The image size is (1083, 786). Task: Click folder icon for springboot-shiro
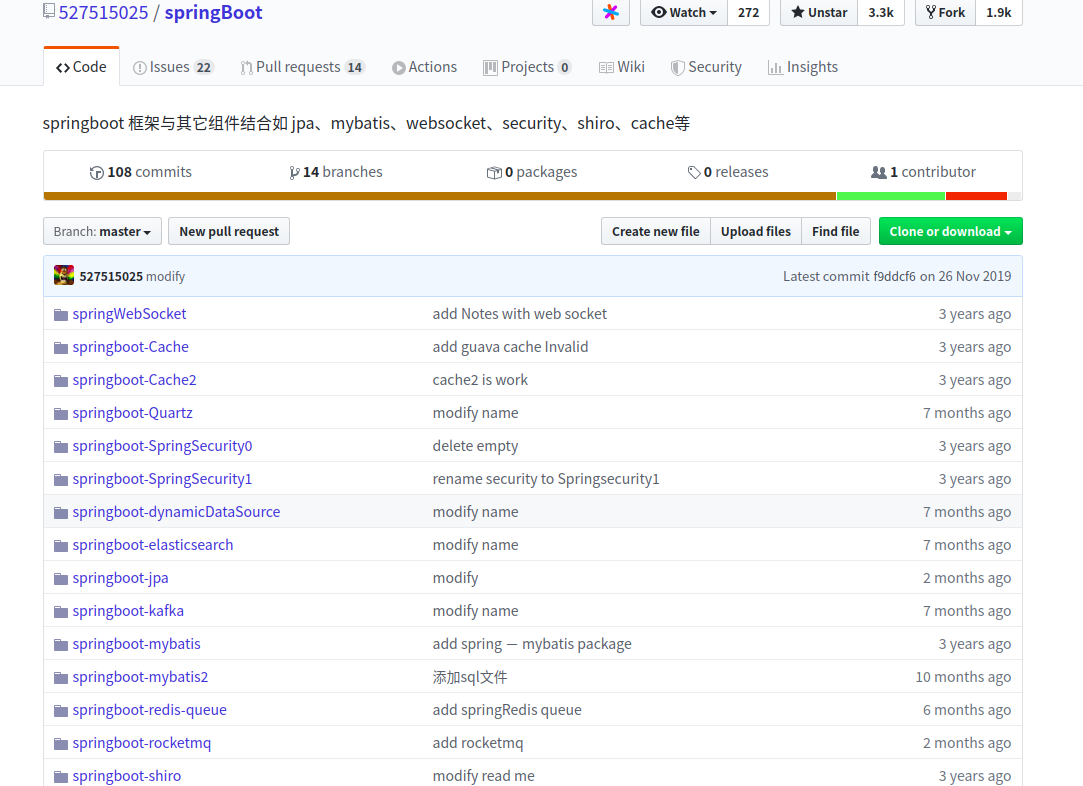pos(61,777)
